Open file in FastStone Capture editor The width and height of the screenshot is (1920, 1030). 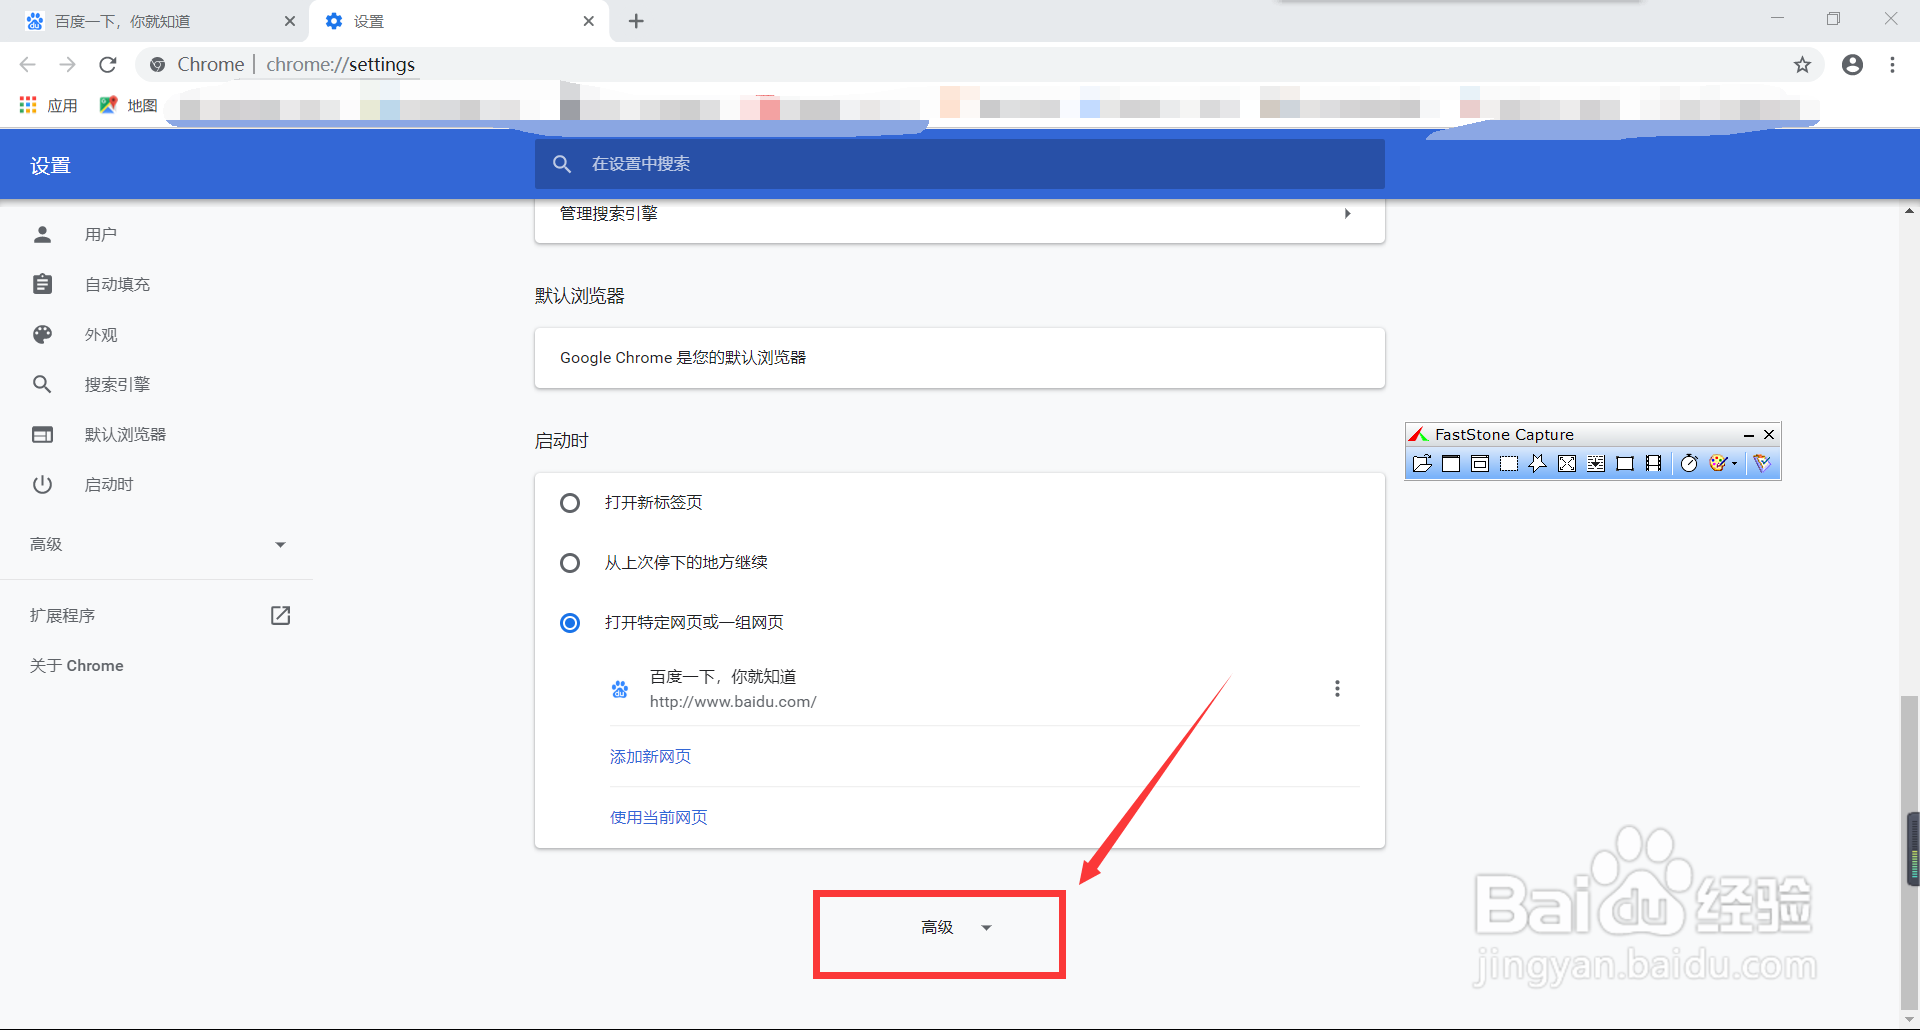tap(1422, 463)
